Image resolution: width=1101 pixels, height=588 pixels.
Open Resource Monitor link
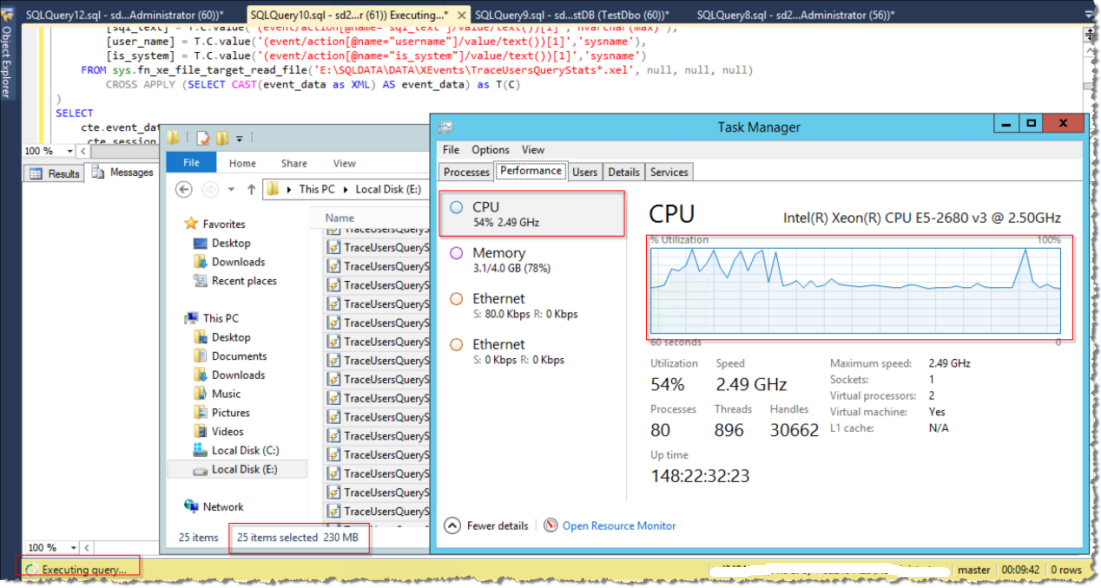point(619,525)
